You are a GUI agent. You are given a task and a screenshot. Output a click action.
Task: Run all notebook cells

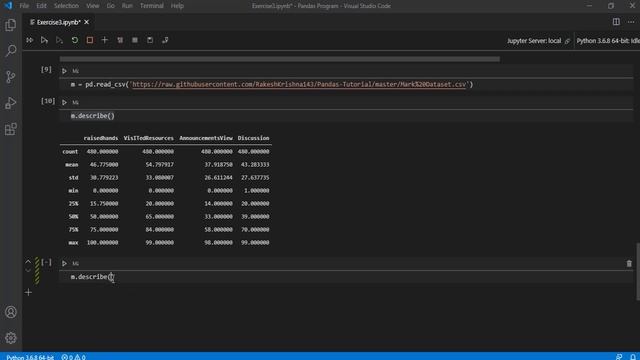[x=29, y=40]
